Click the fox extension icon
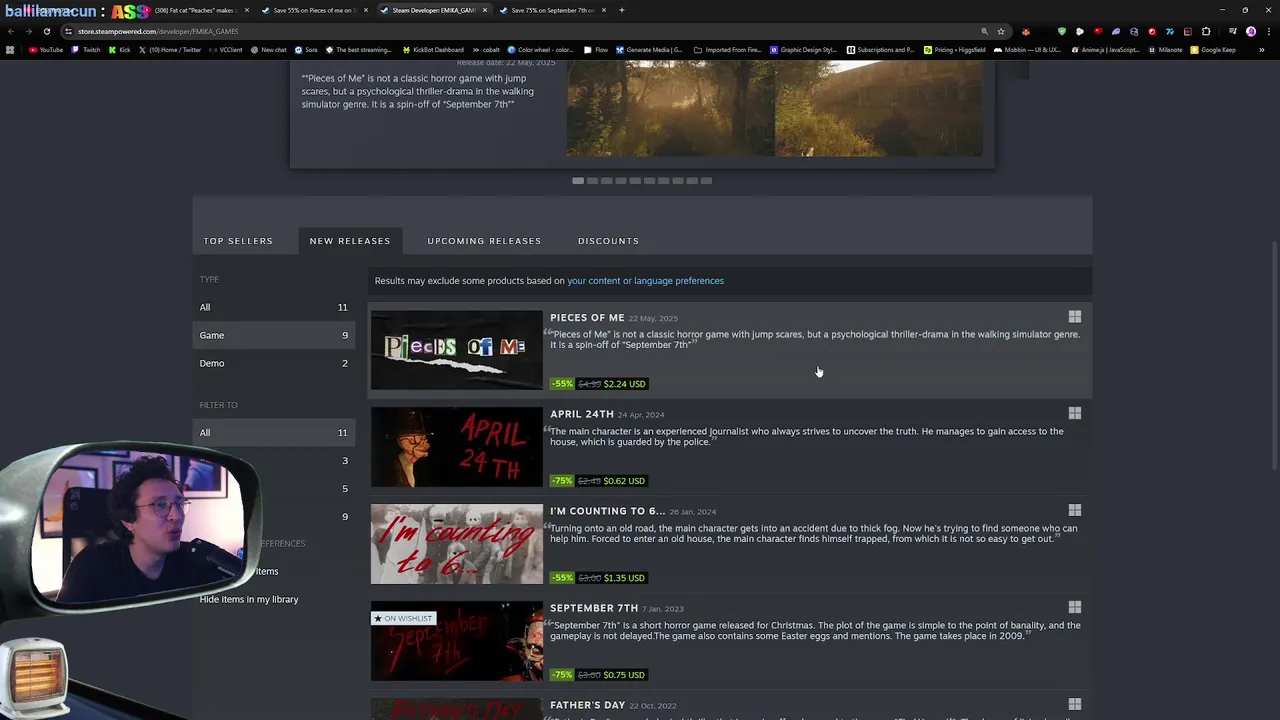The image size is (1280, 720). tap(1026, 31)
